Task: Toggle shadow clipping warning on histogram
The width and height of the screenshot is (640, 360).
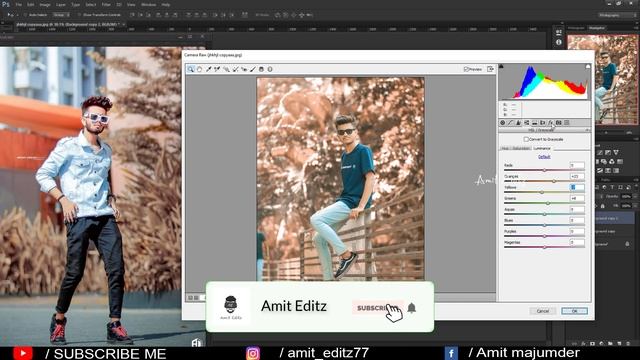Action: (x=501, y=66)
